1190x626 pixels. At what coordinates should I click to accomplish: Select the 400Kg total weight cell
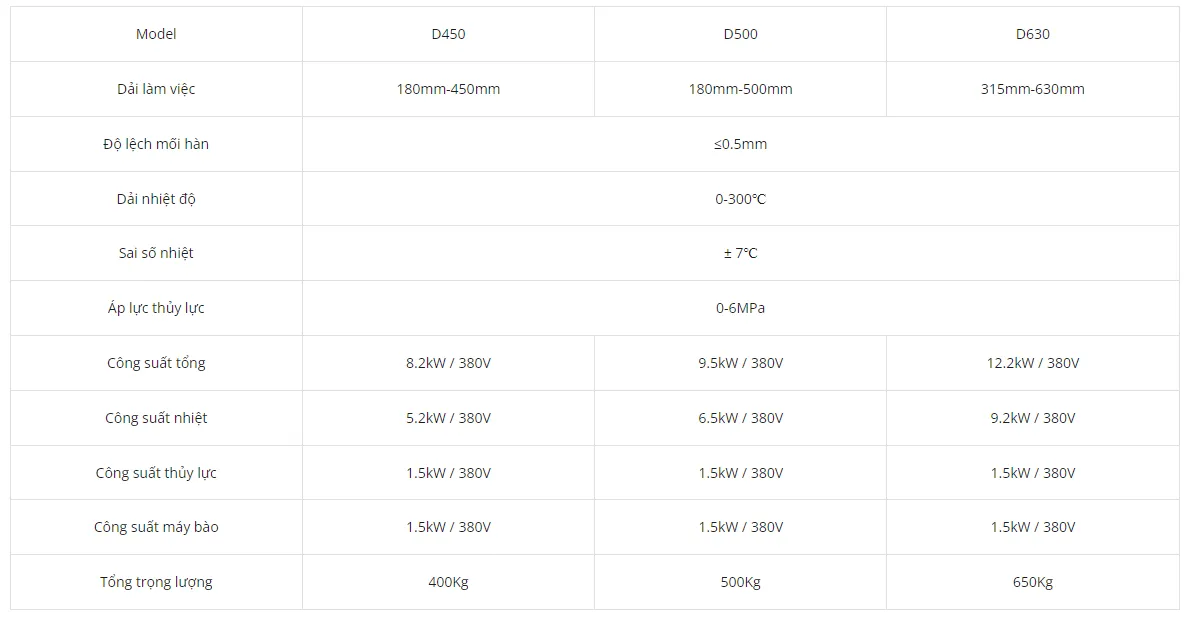click(x=448, y=582)
